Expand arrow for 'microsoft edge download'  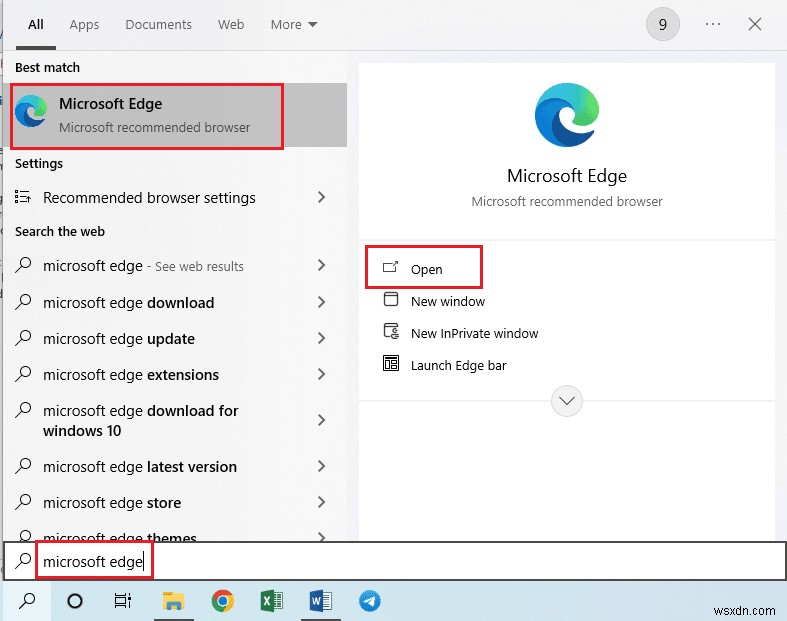click(321, 302)
